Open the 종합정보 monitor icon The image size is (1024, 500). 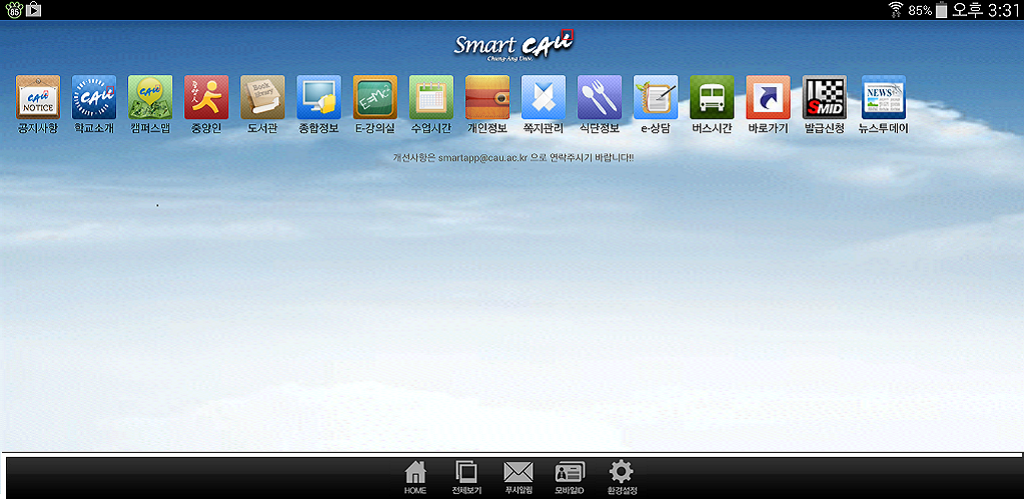coord(319,97)
